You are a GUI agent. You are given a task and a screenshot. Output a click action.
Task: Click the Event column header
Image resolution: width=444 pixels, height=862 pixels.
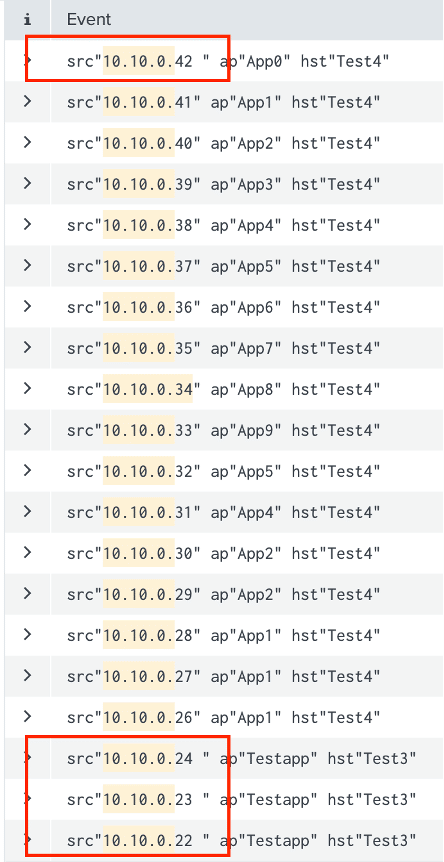(x=89, y=20)
